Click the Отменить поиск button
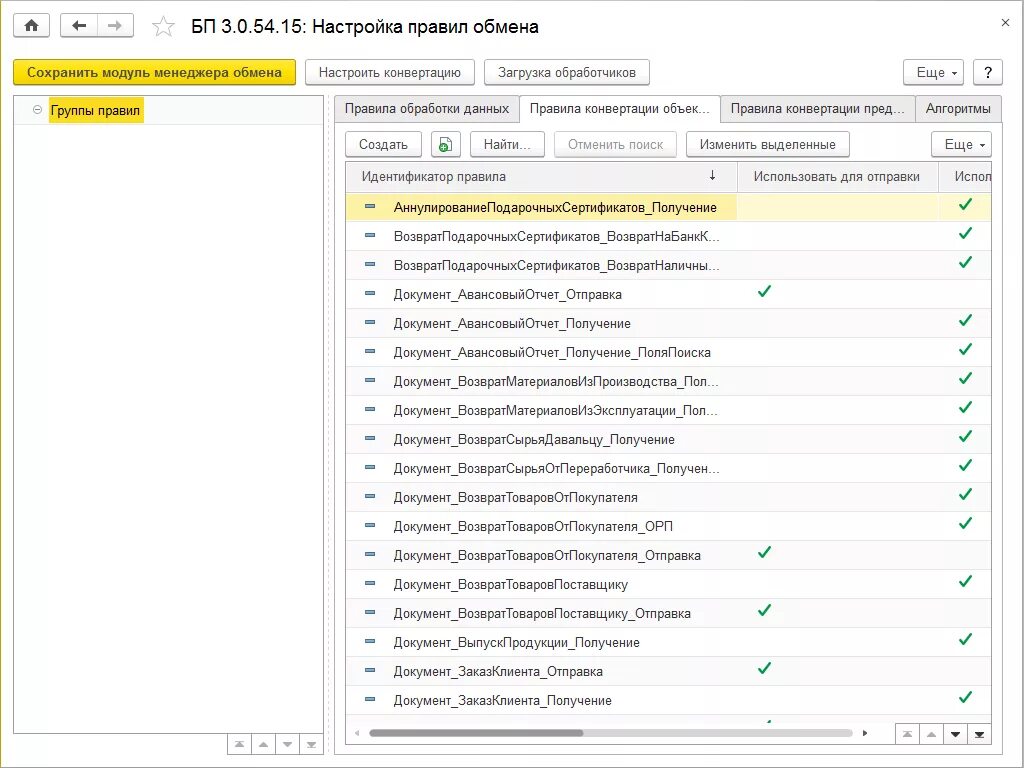The height and width of the screenshot is (768, 1024). point(615,144)
